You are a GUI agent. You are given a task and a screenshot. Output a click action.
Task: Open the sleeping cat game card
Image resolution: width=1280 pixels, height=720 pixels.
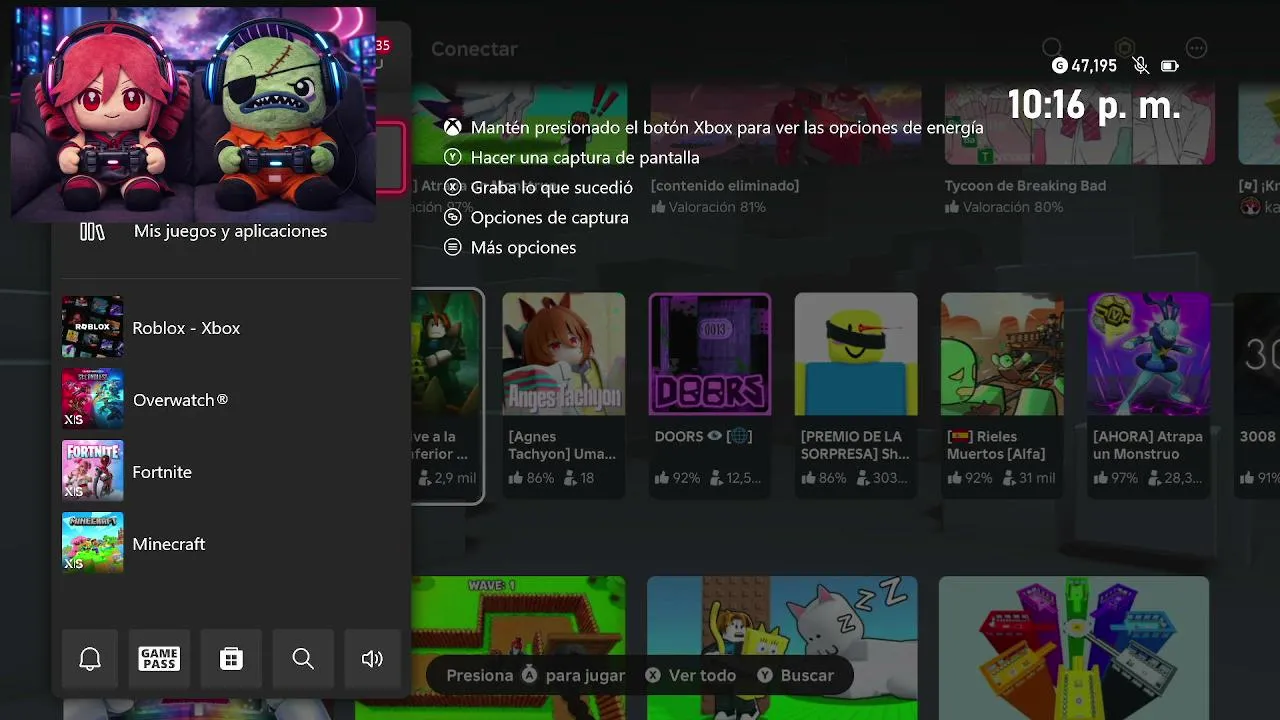pyautogui.click(x=782, y=648)
